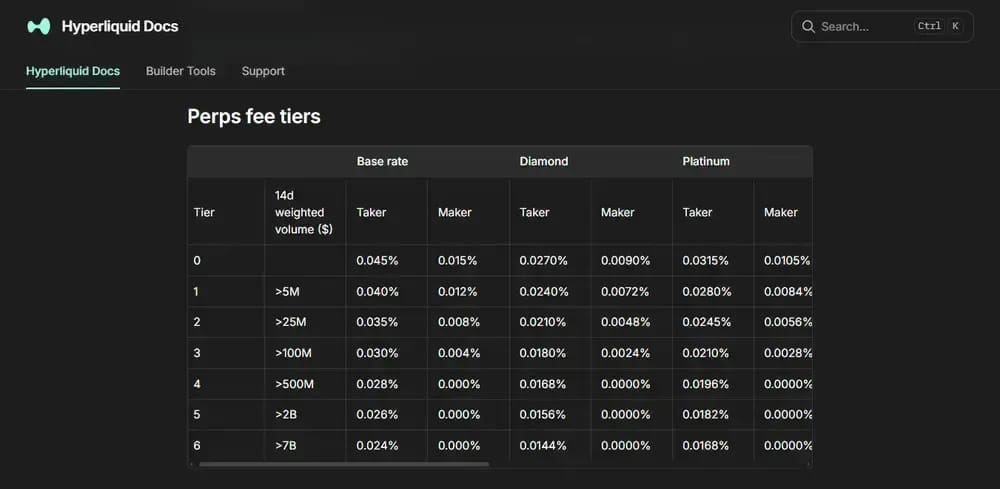1000x489 pixels.
Task: Open the Support tab
Action: [263, 71]
